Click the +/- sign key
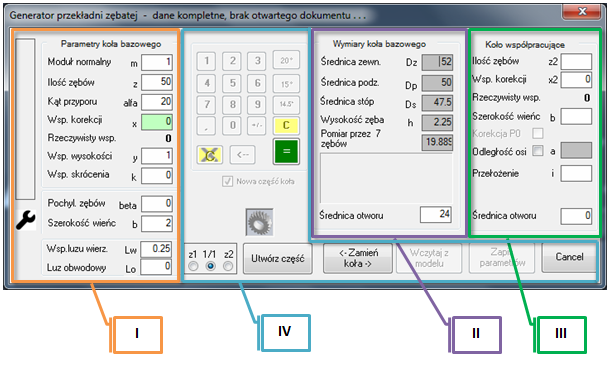Screen dimensions: 610x365 [x=257, y=125]
